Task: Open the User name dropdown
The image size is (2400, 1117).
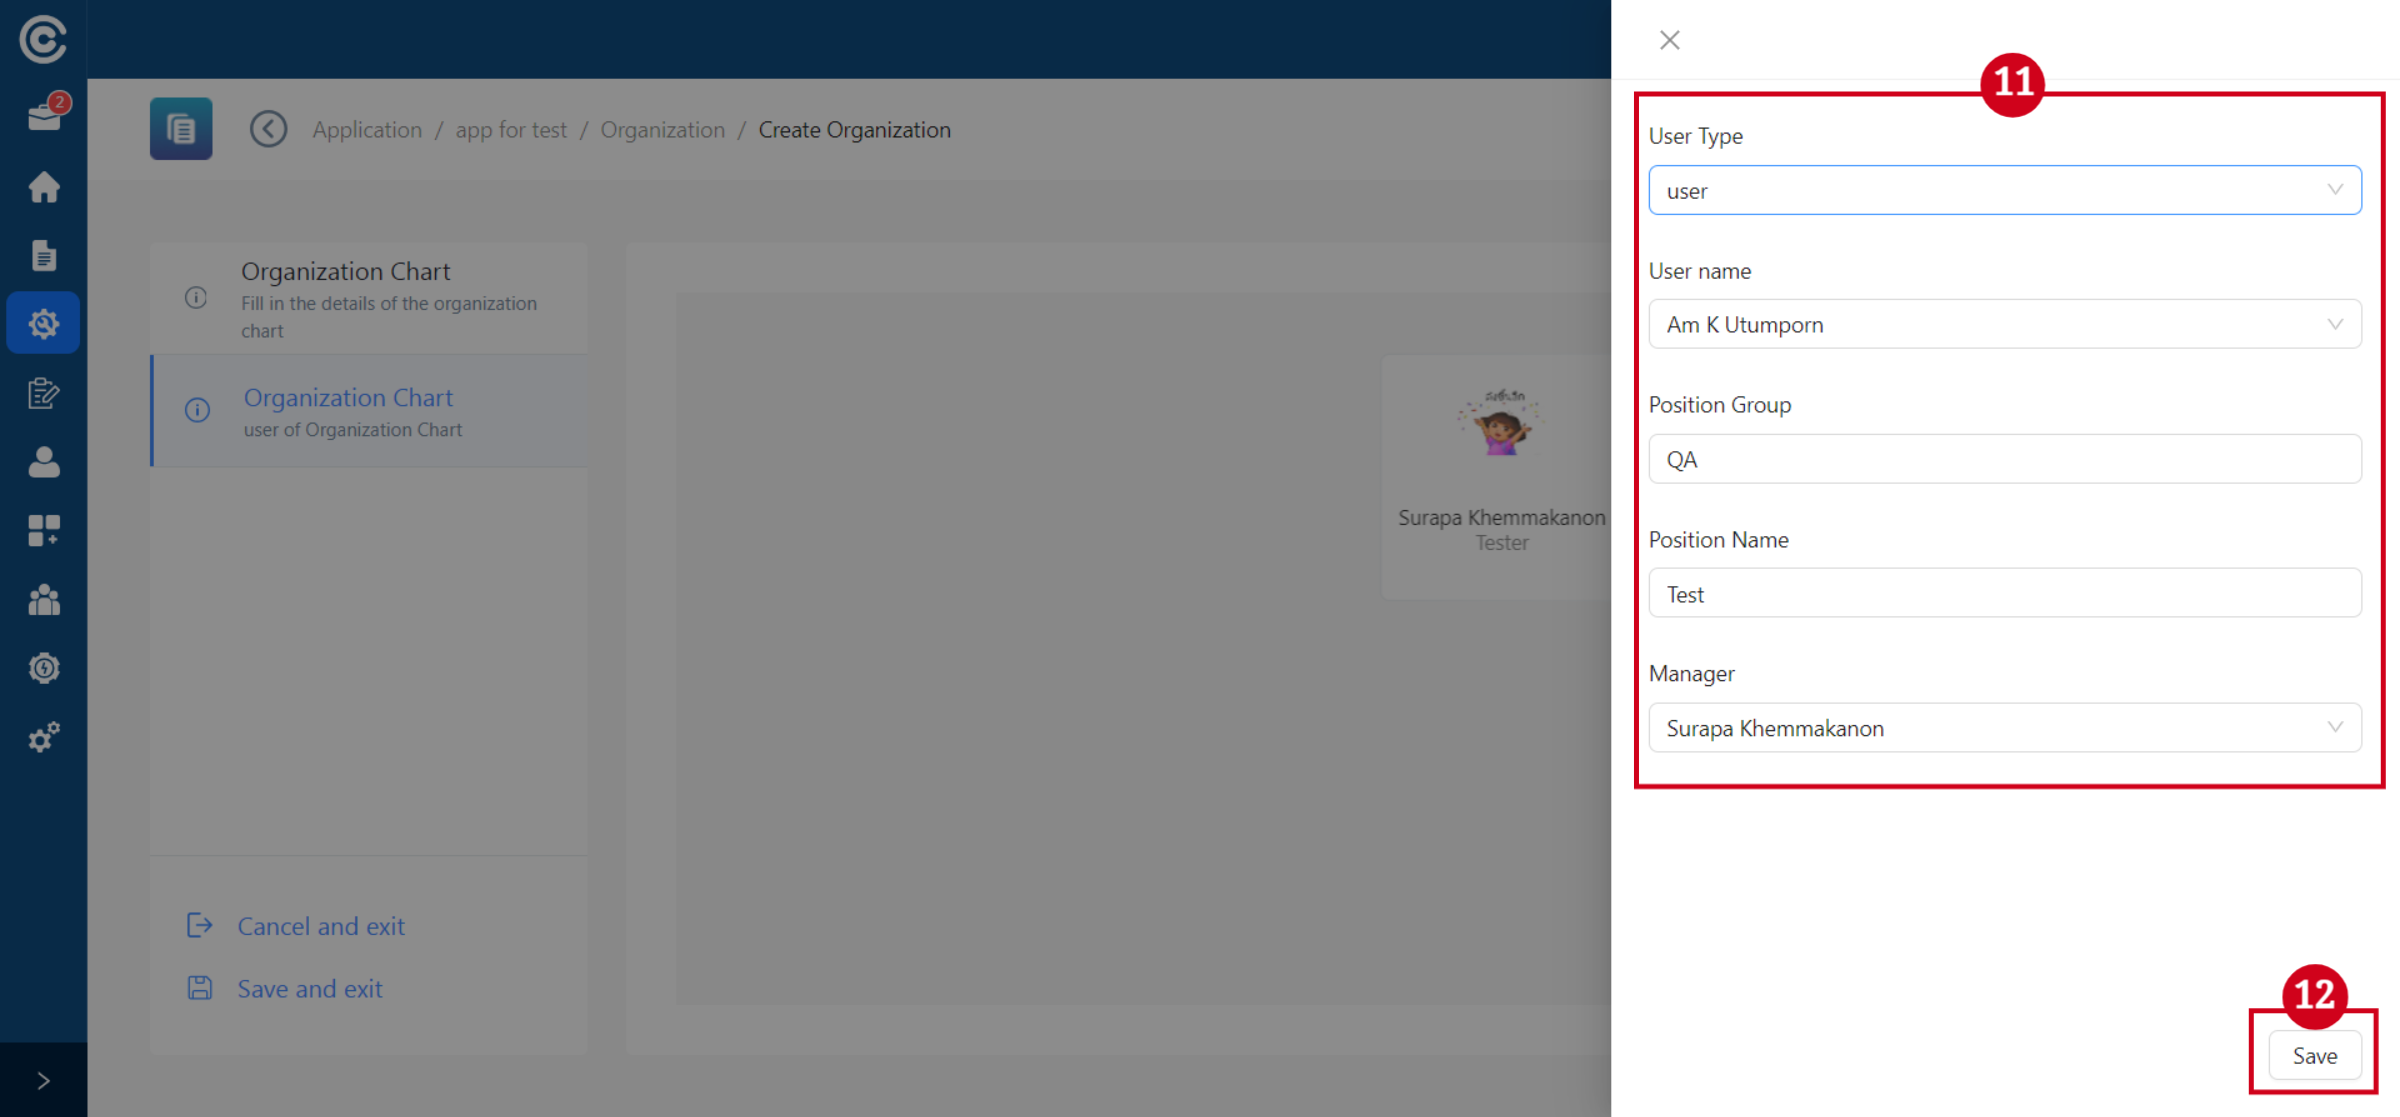Action: pyautogui.click(x=2004, y=324)
